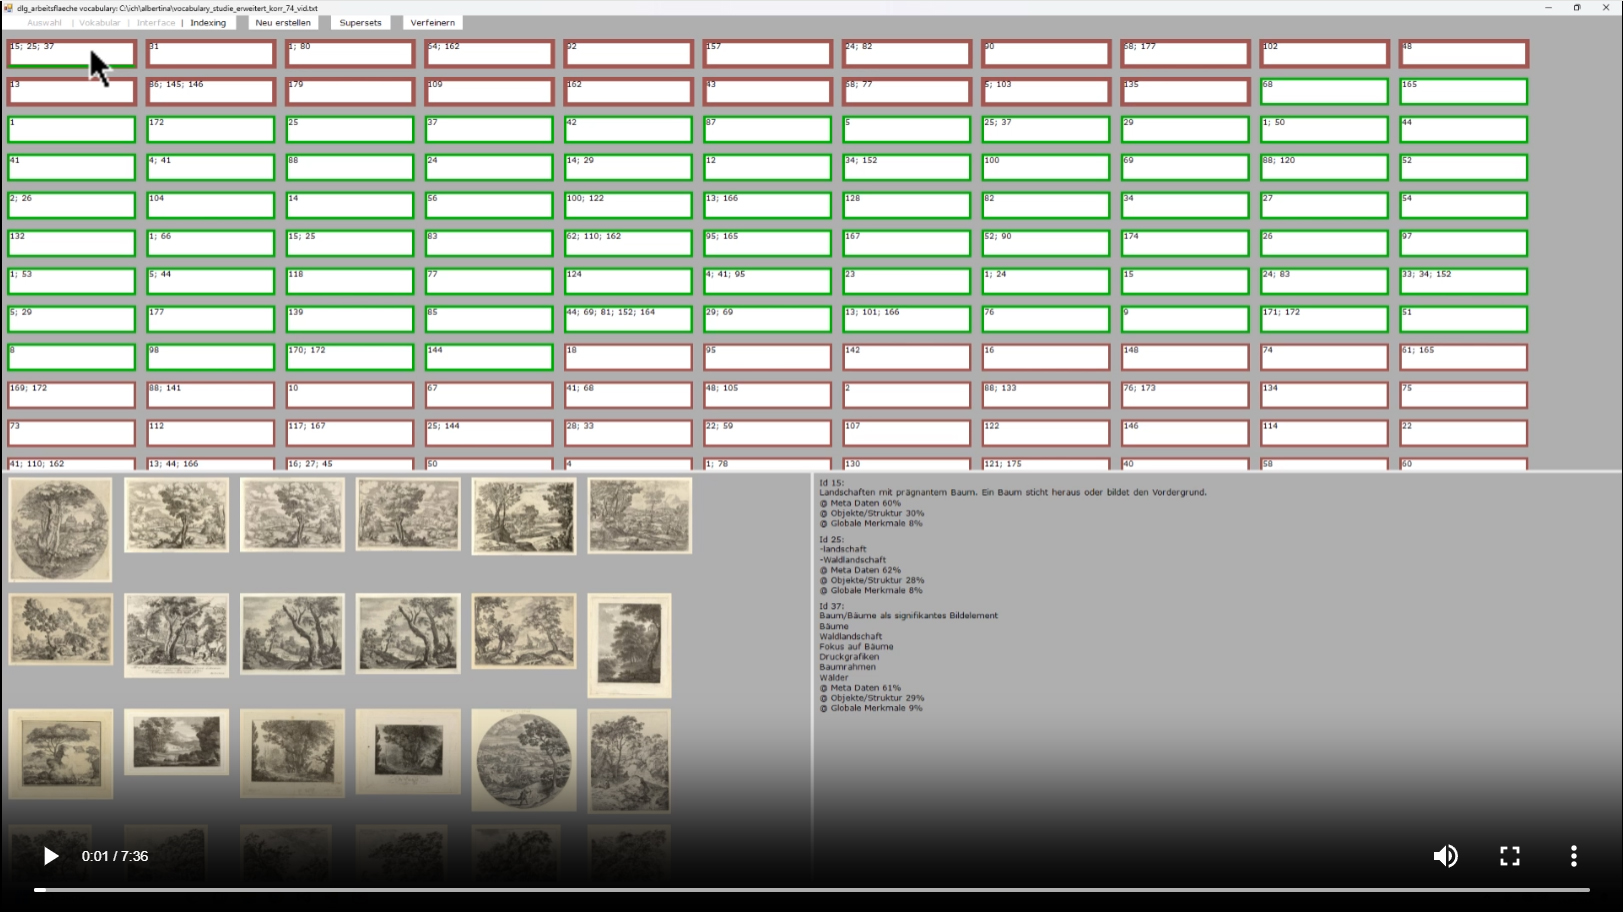
Task: Open the Supersets tab
Action: pyautogui.click(x=360, y=23)
